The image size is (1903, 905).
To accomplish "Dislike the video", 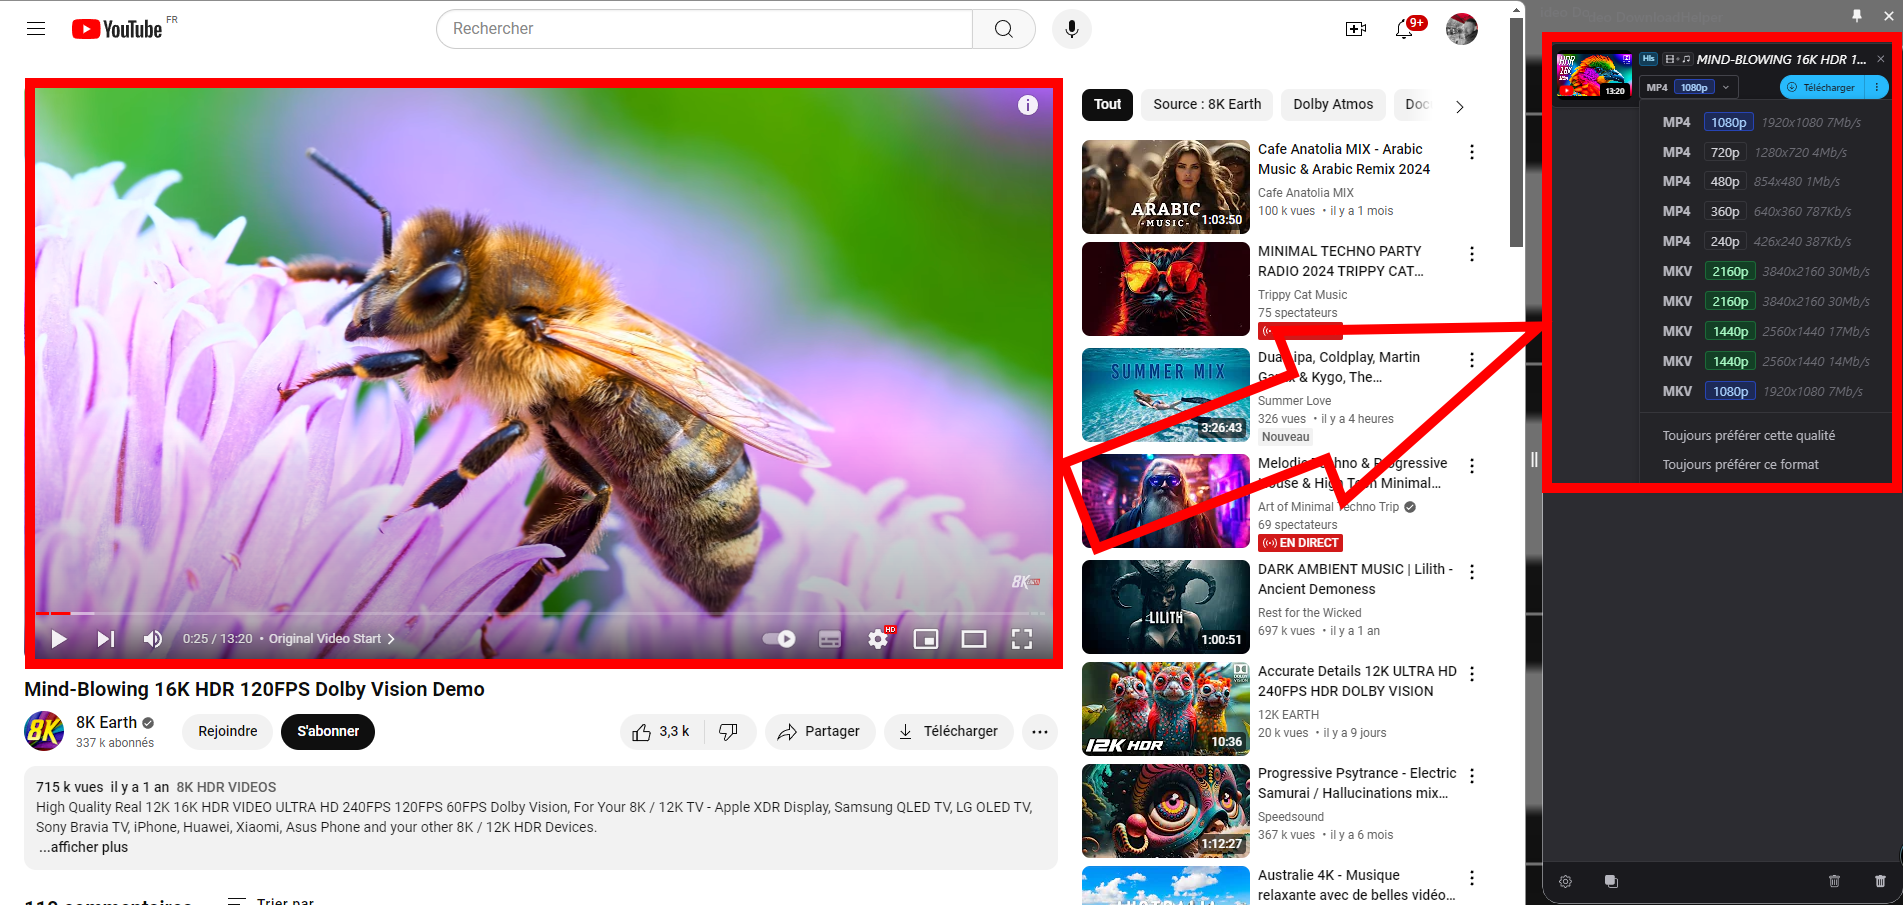I will pyautogui.click(x=729, y=732).
